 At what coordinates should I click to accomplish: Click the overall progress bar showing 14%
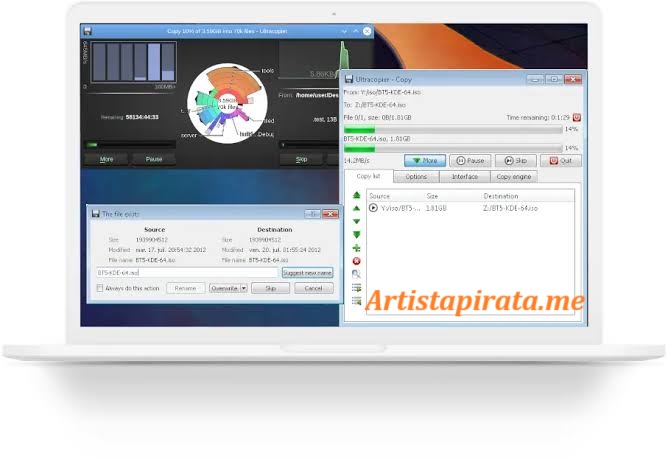pyautogui.click(x=453, y=129)
